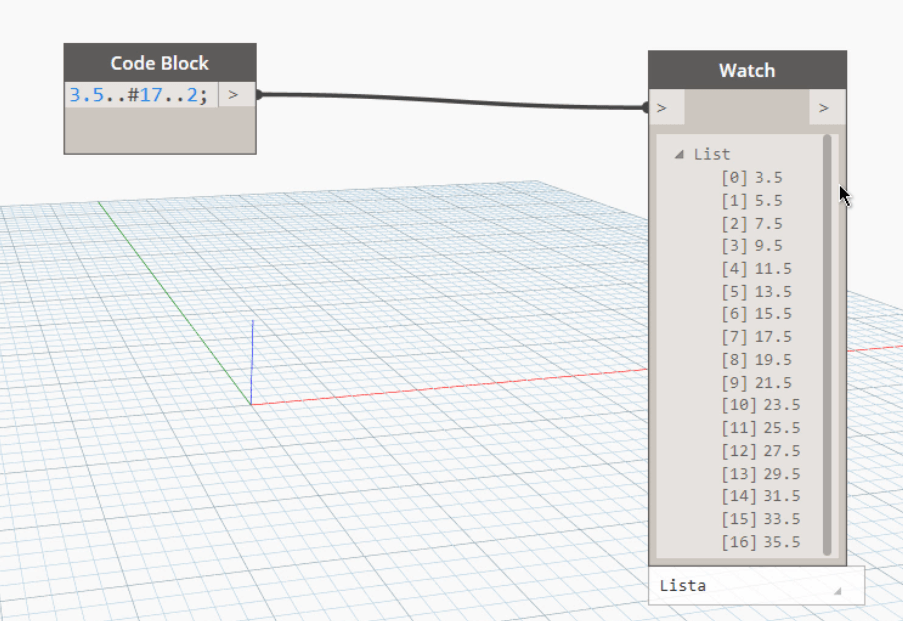The image size is (903, 621).
Task: Click the wire connecting Code Block to Watch
Action: (x=452, y=101)
